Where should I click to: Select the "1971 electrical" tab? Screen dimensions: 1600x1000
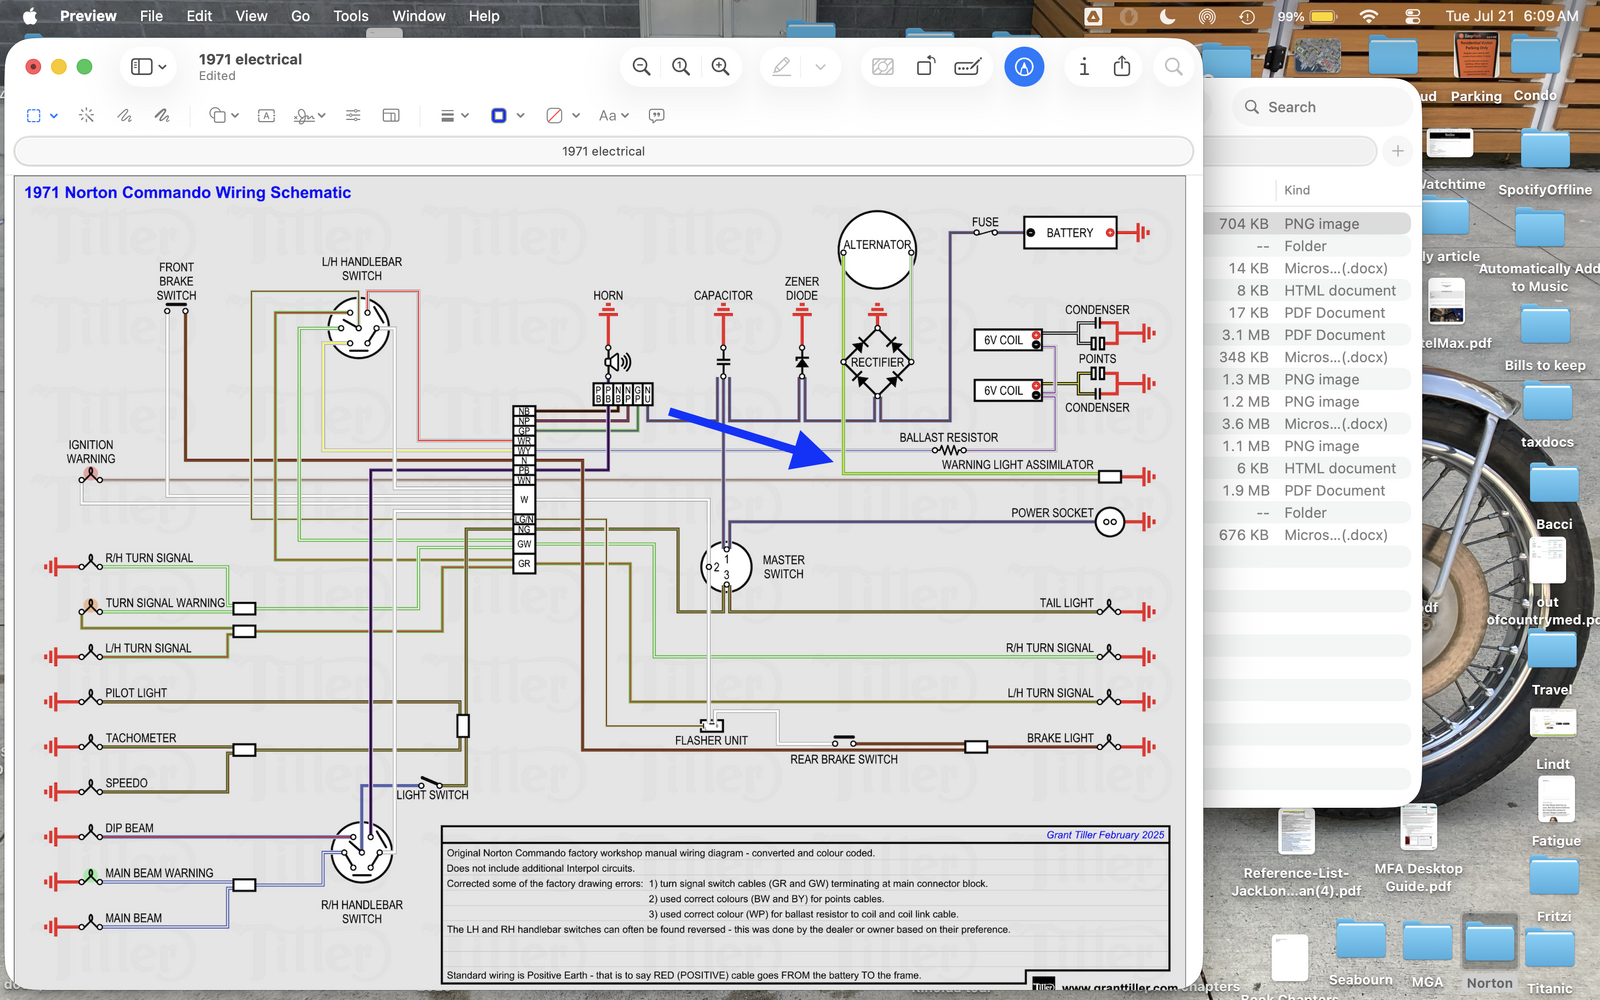pos(603,151)
